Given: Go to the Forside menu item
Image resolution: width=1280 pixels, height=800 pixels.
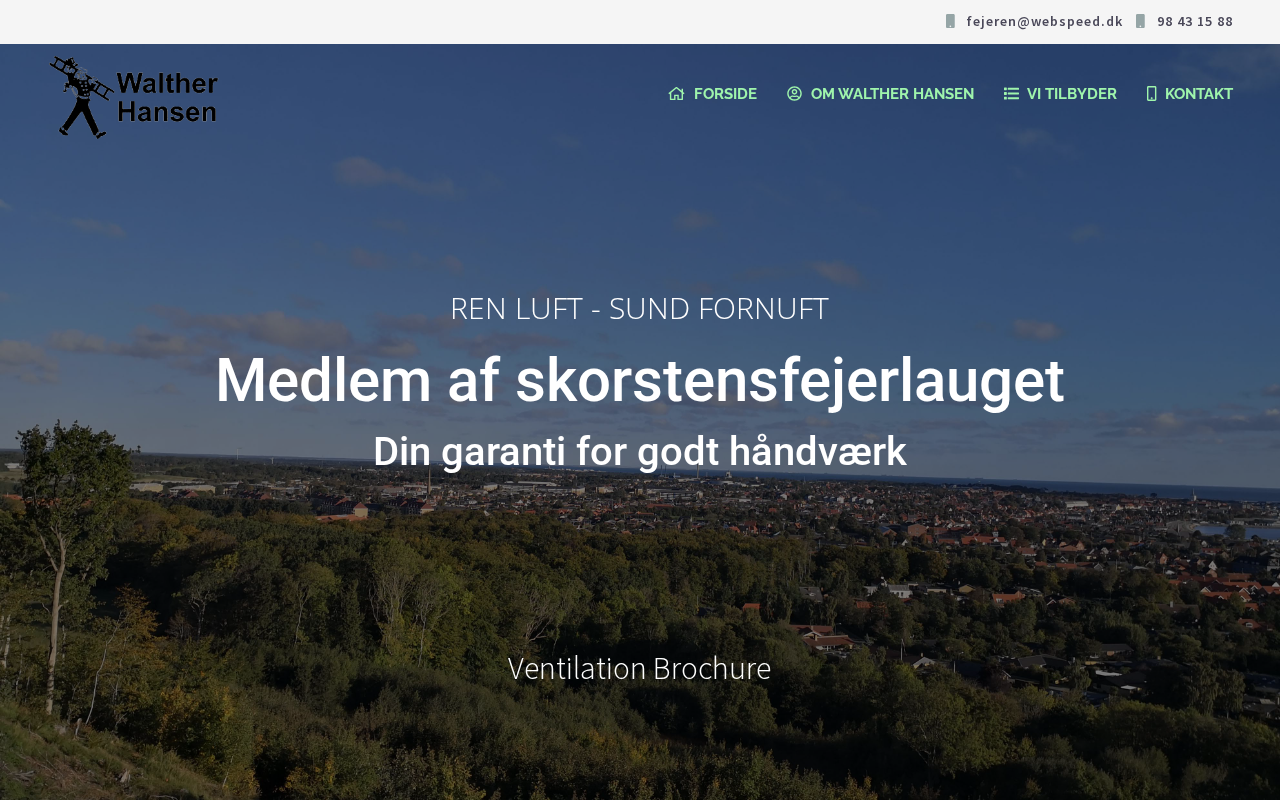Looking at the screenshot, I should point(725,94).
